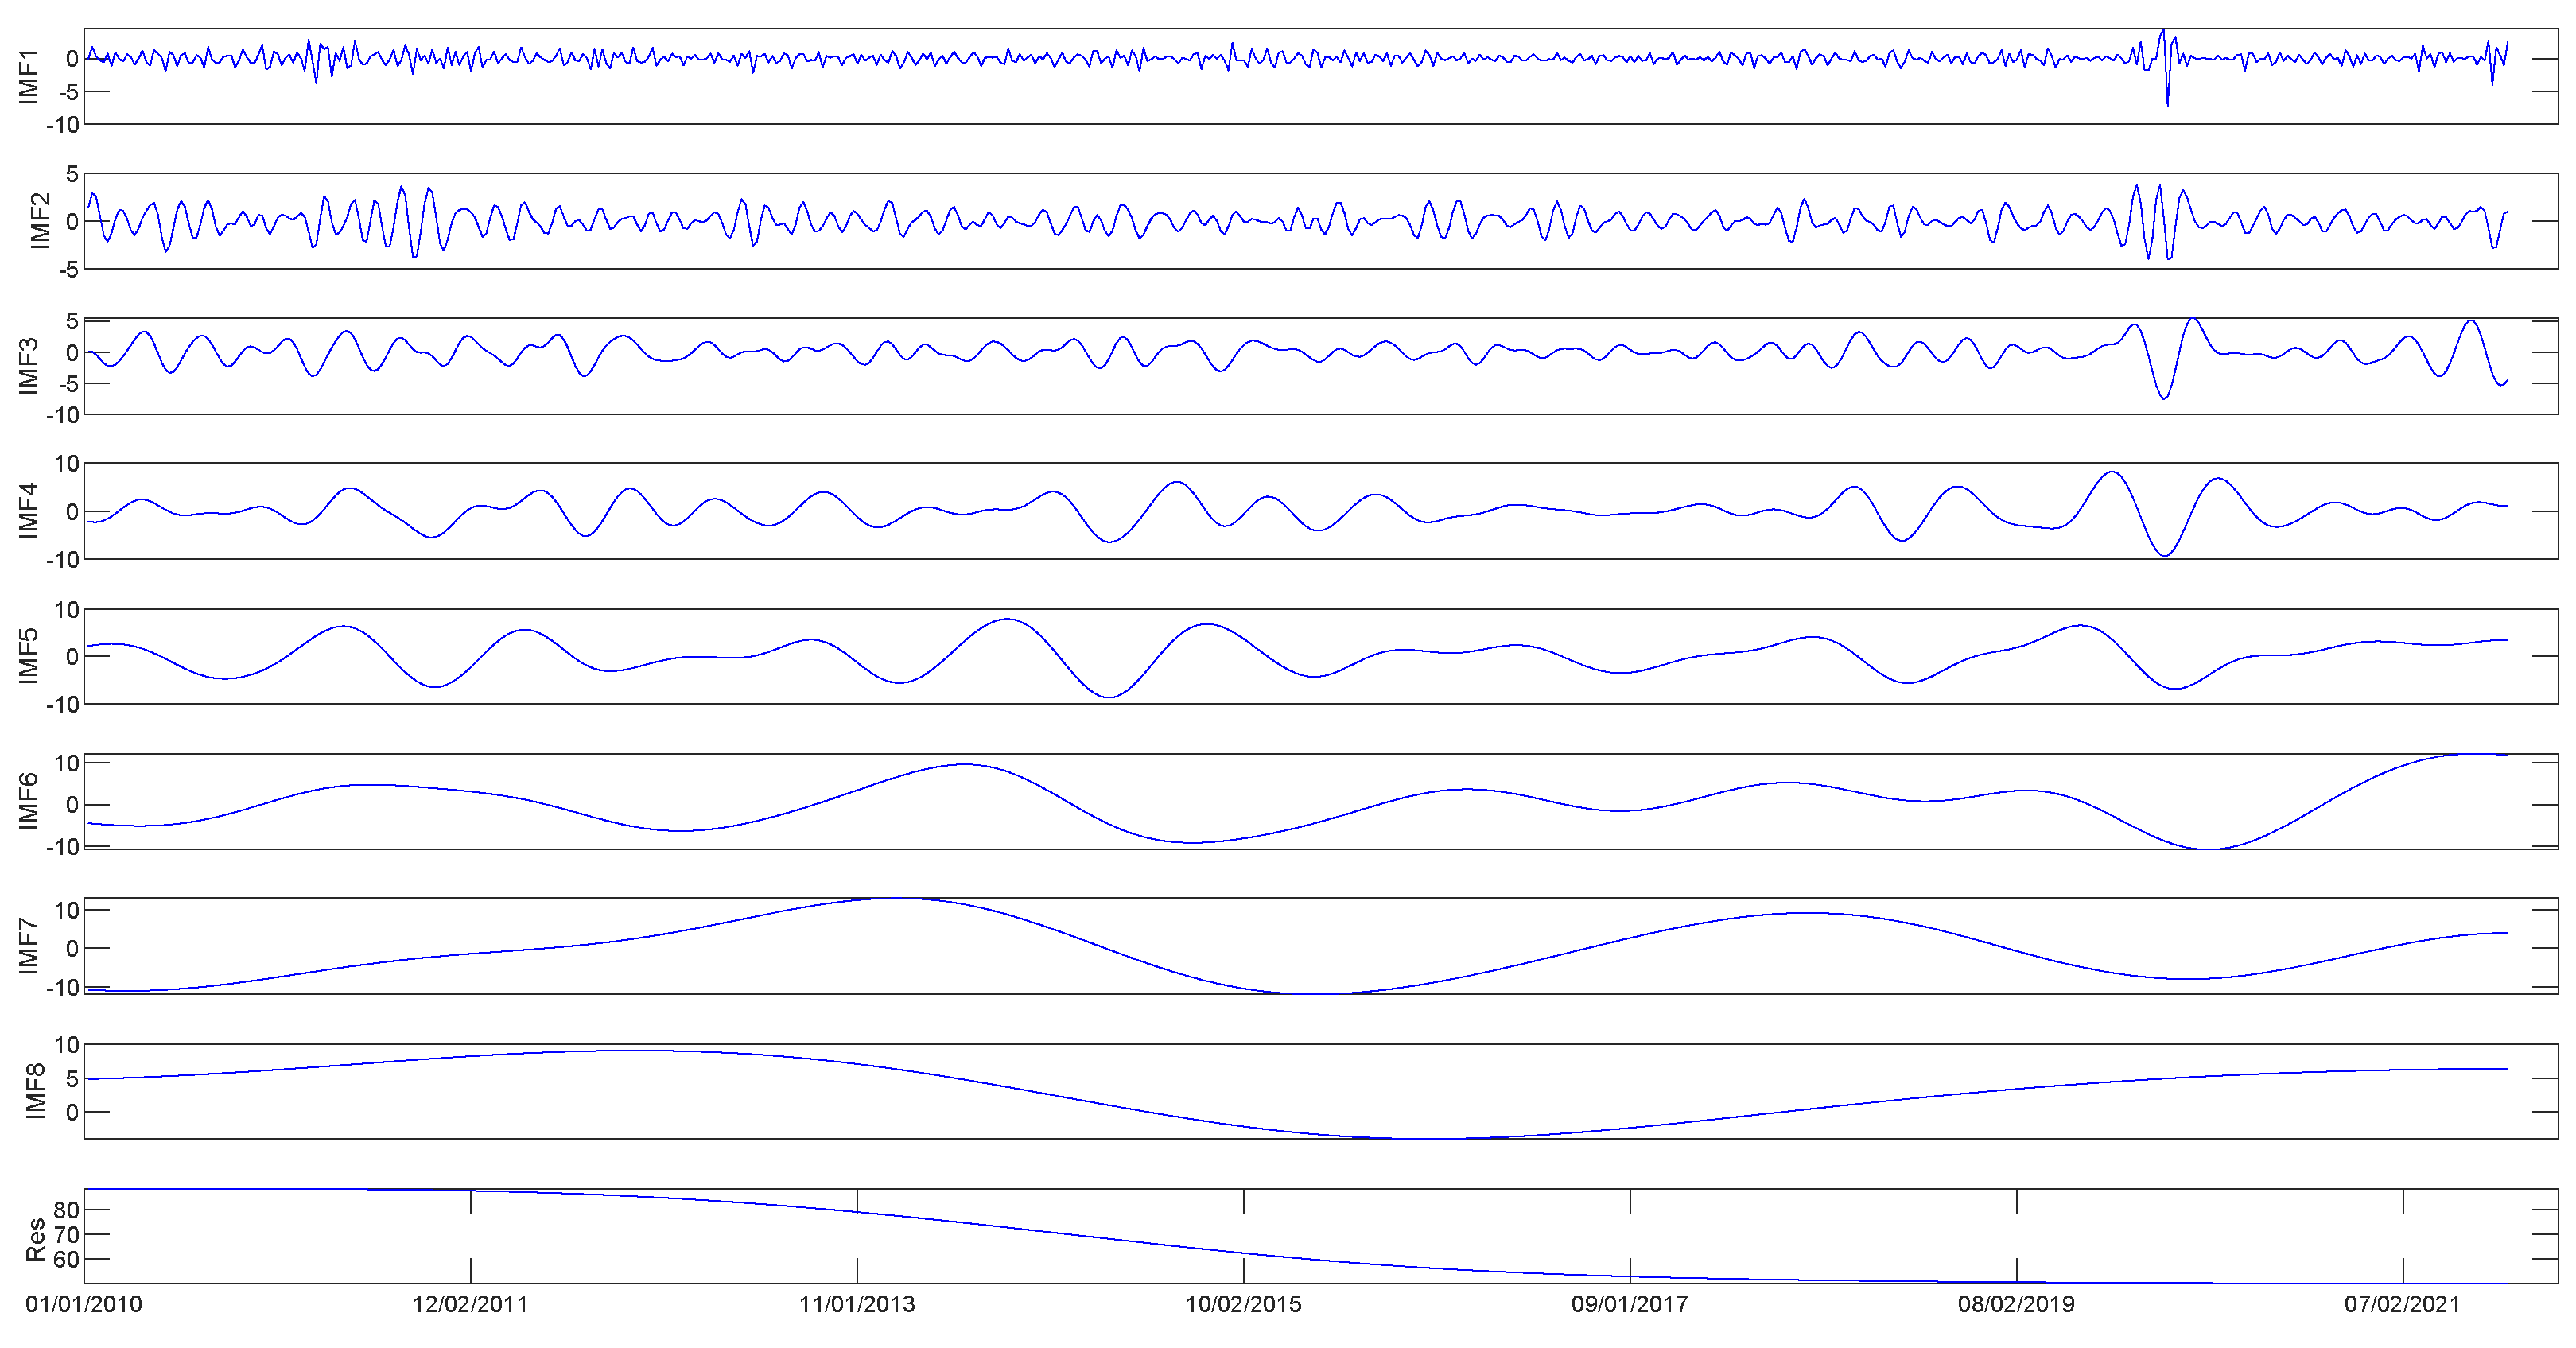Click the 70 tick on Res axis
Screen dimensions: 2576x1348
point(66,1235)
